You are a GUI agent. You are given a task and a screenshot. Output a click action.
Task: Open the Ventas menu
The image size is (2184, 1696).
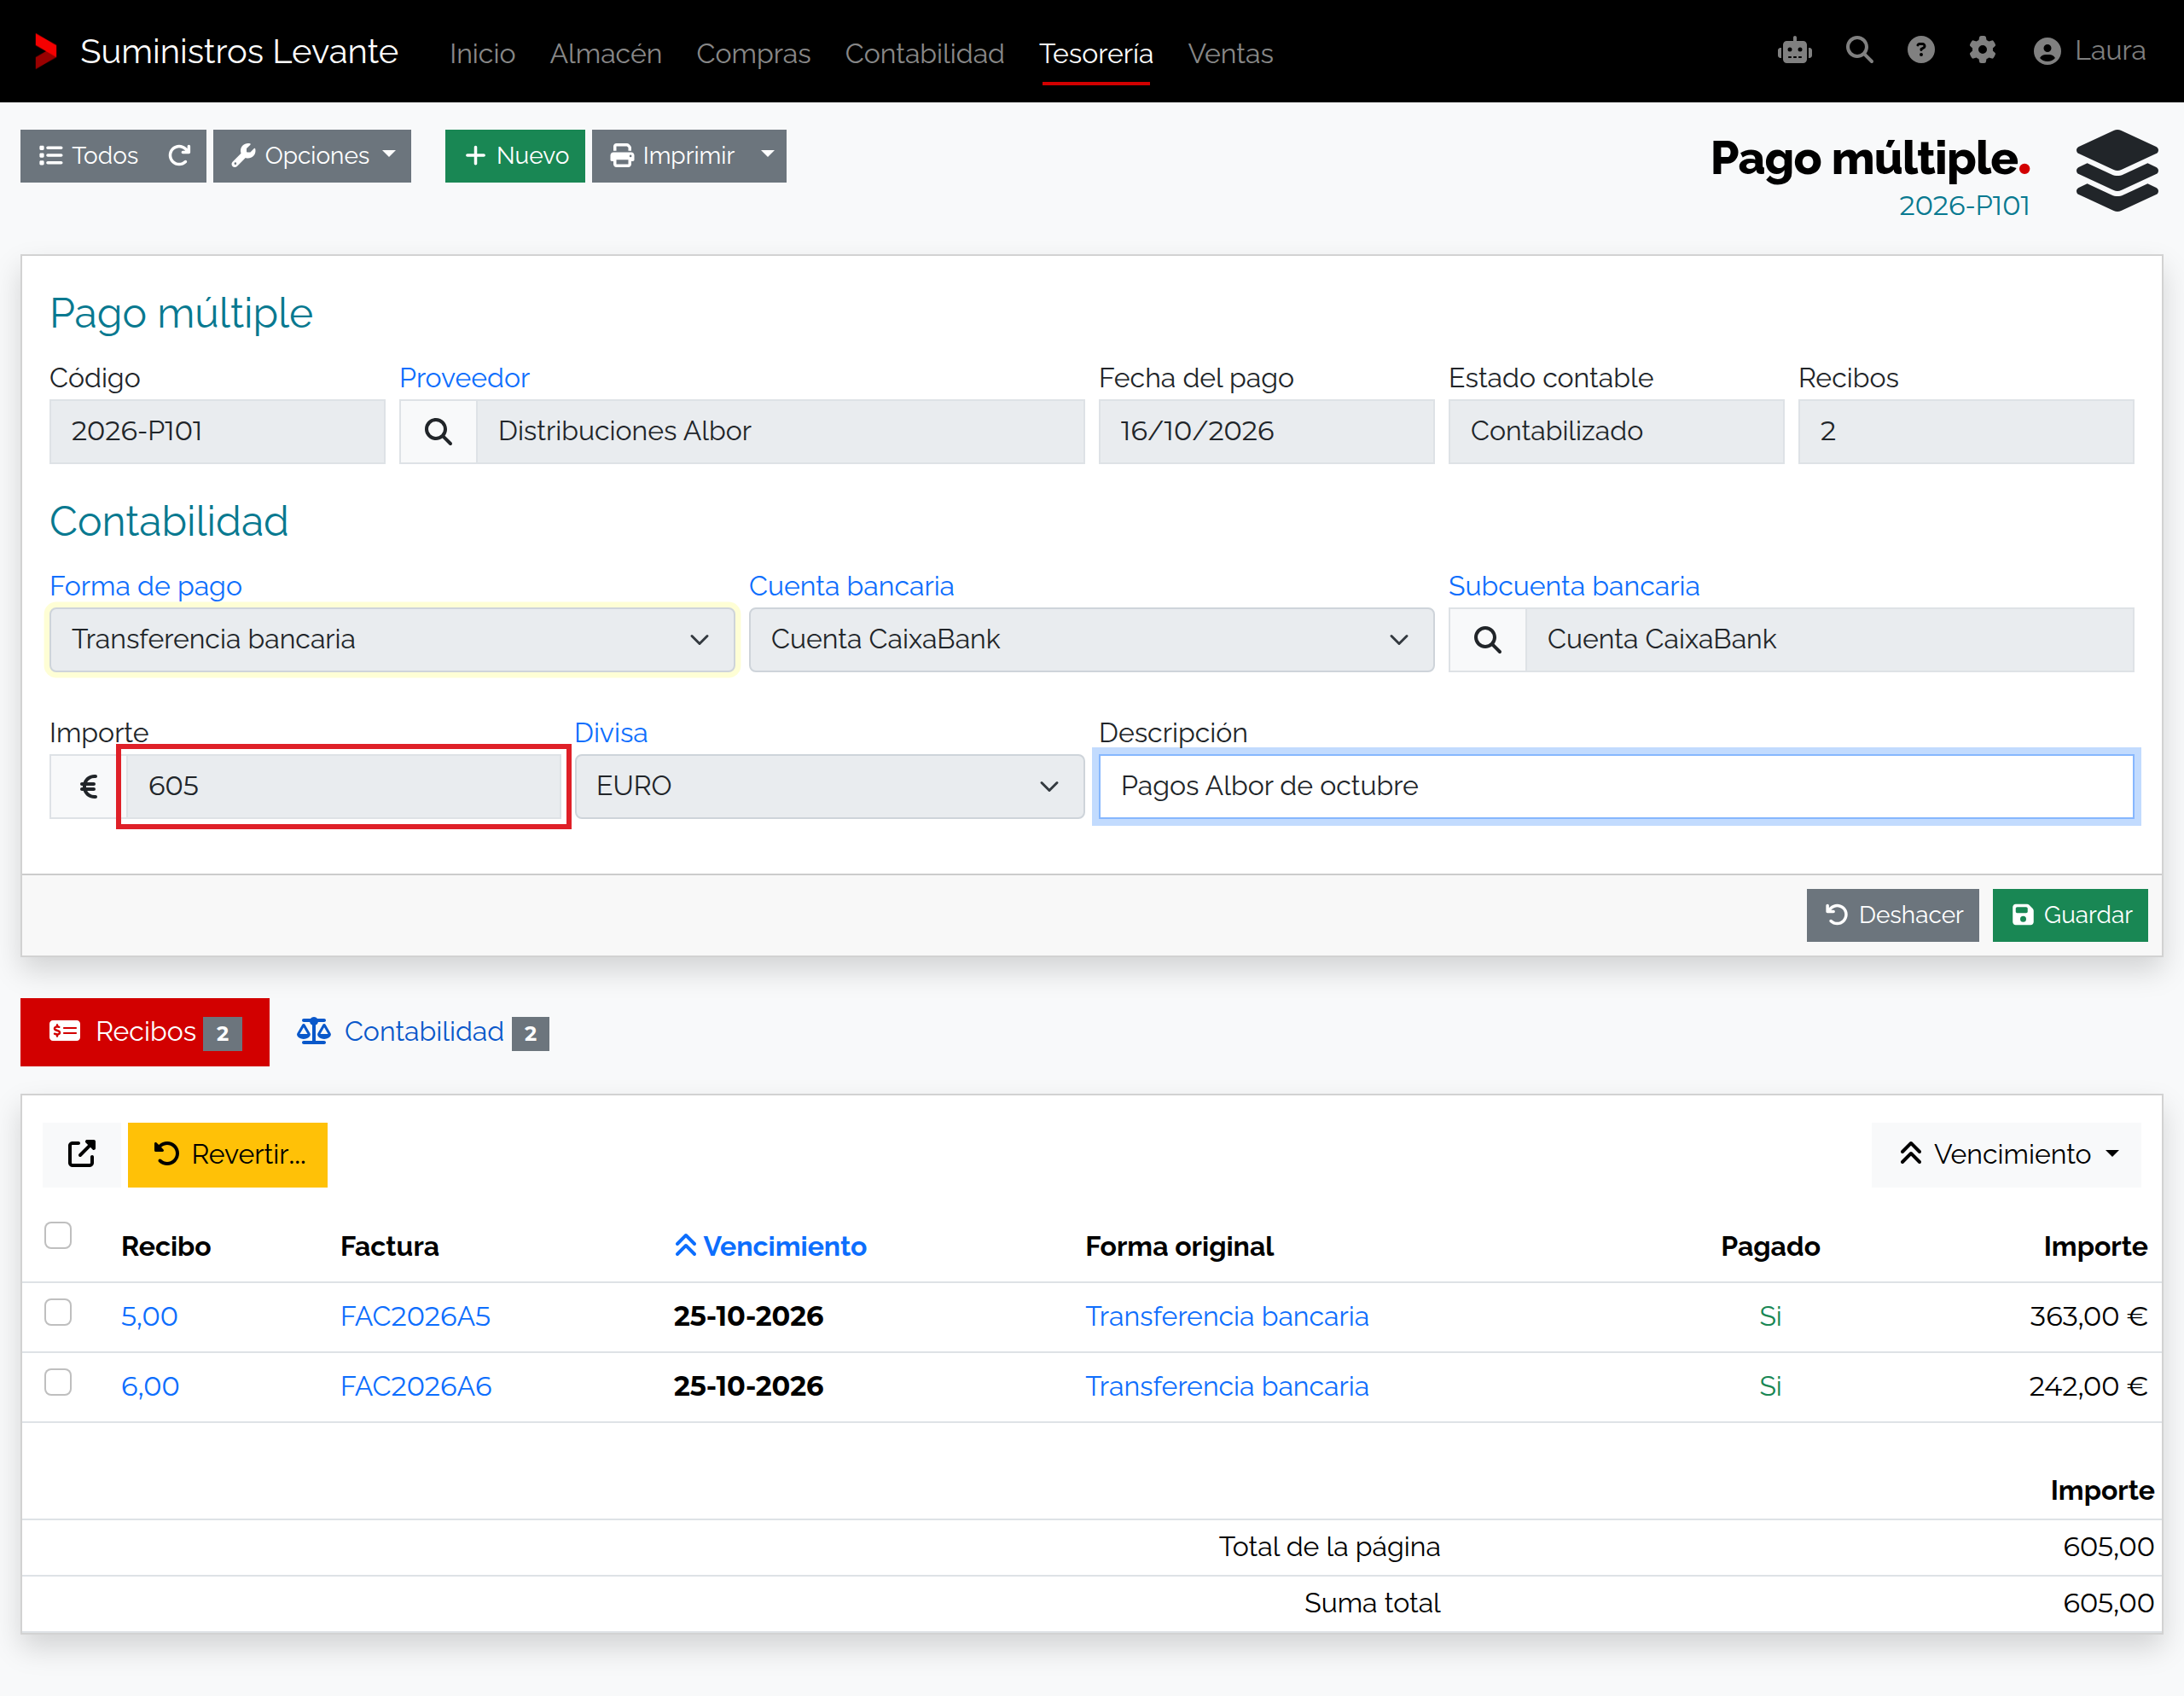click(x=1230, y=53)
